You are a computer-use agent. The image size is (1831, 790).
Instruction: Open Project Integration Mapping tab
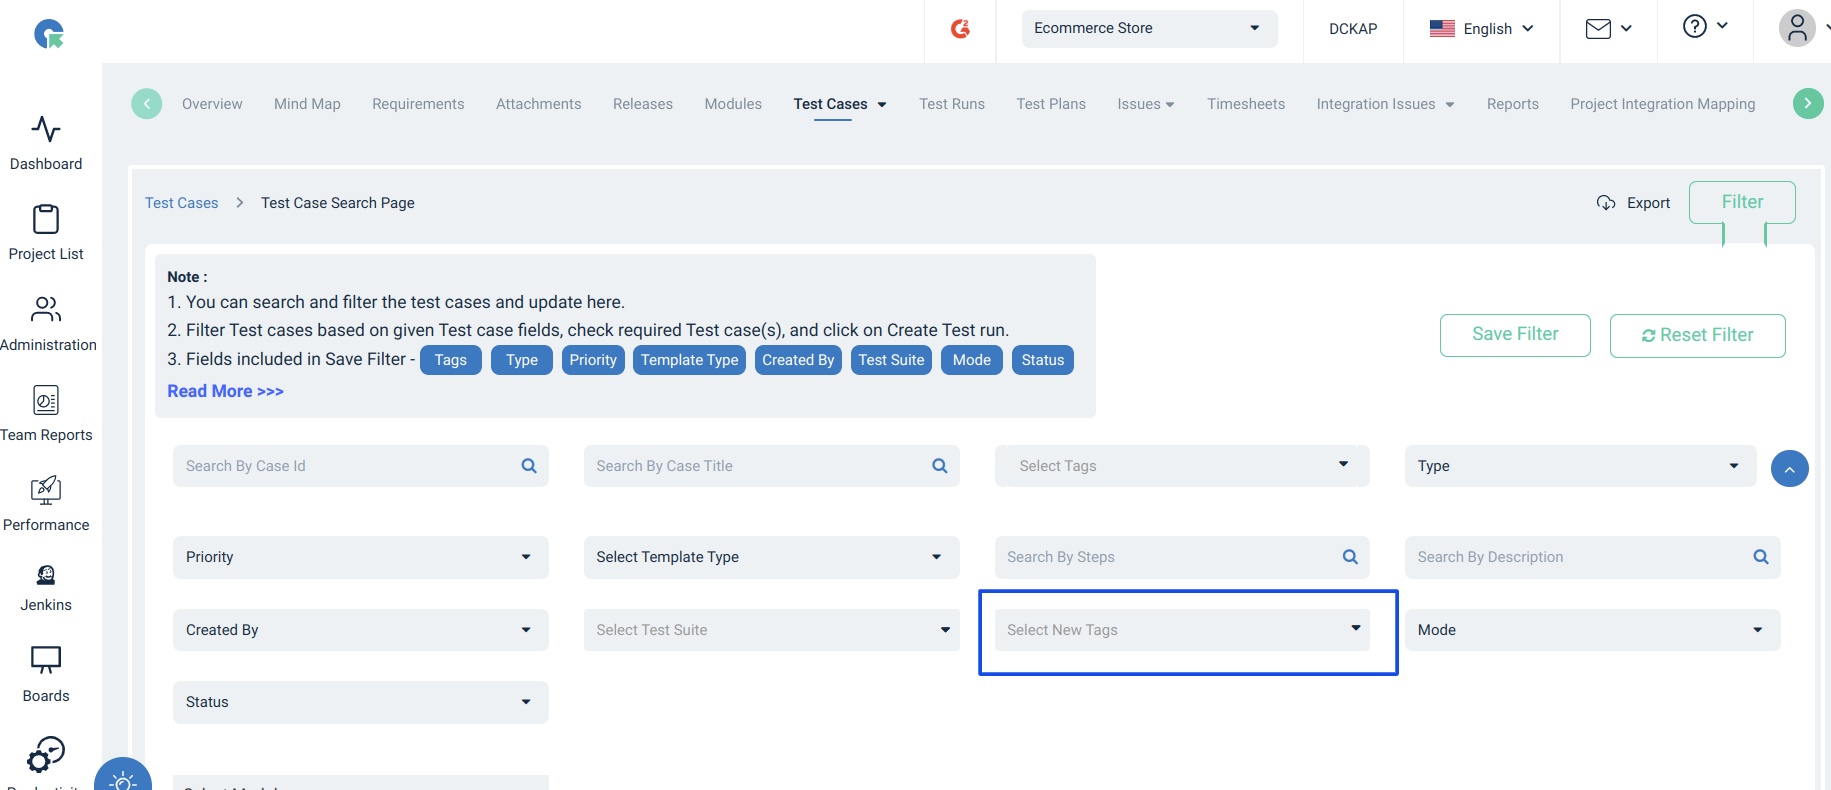1663,104
